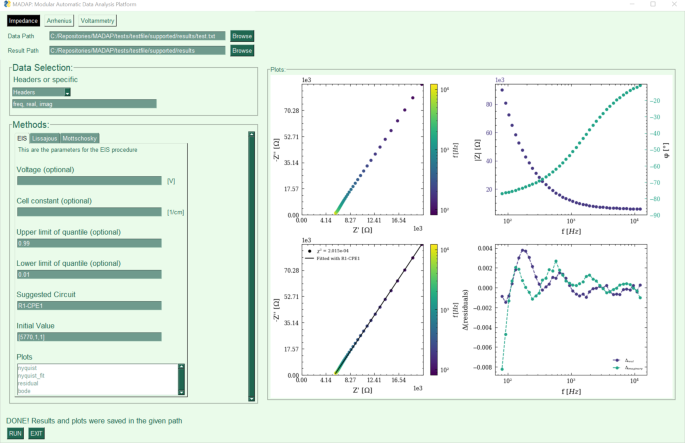Edit the Lower limit of quantile field

89,274
